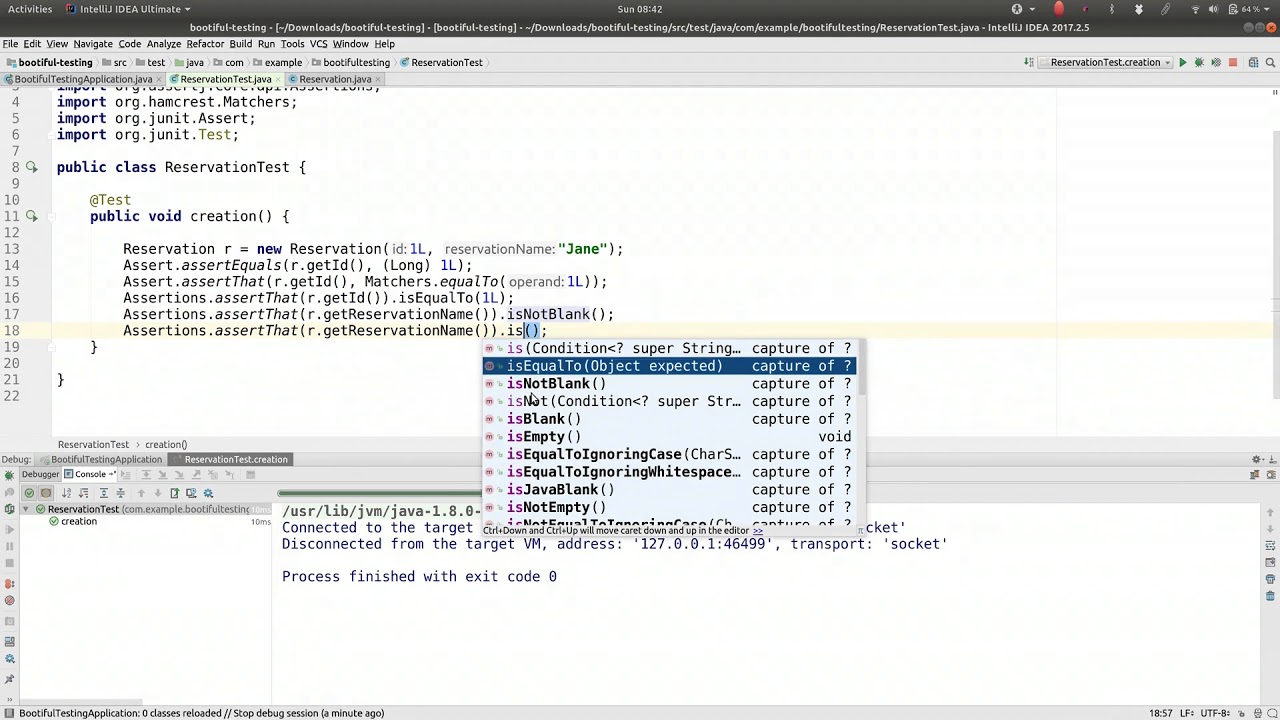Click the UTF-8 file encoding in the status bar
The height and width of the screenshot is (720, 1280).
[1215, 713]
